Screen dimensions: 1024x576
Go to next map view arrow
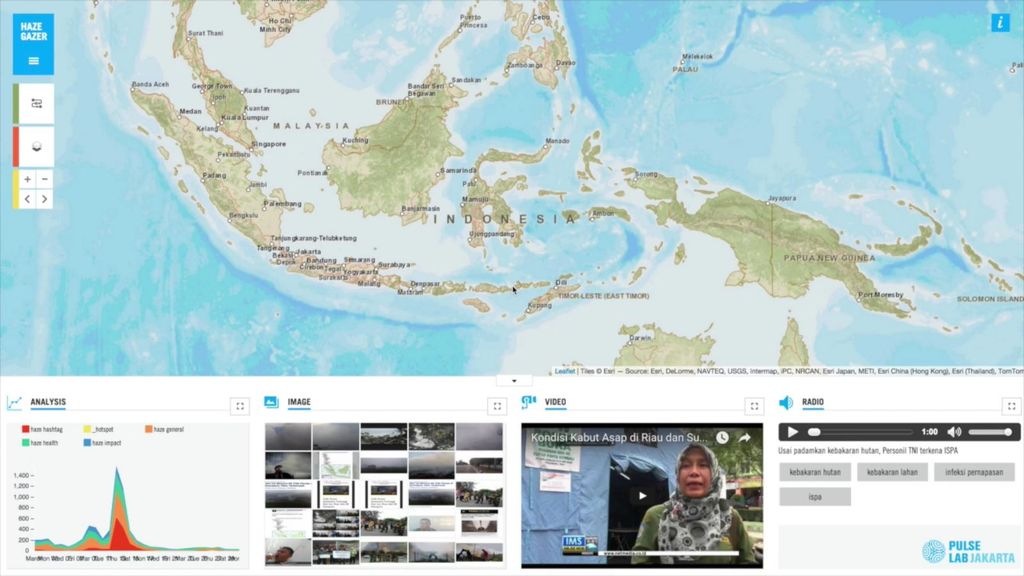[44, 199]
